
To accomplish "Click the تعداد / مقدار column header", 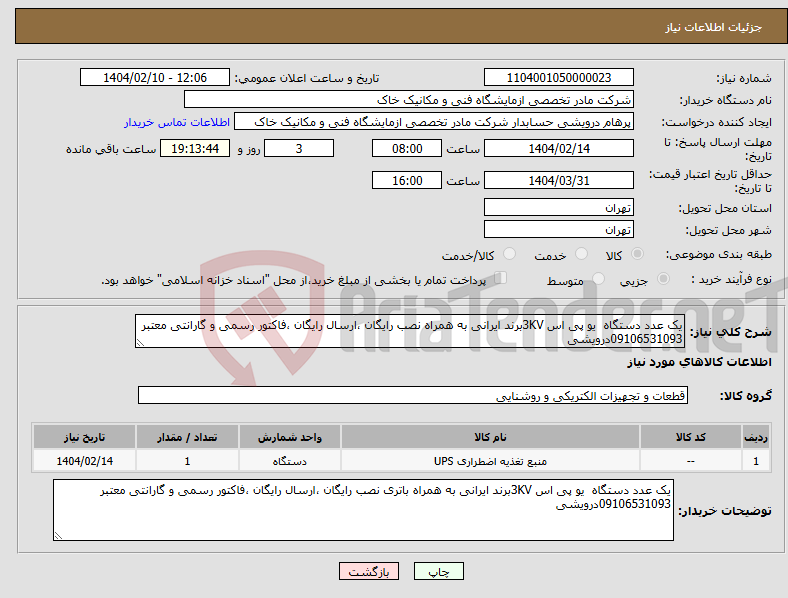I will point(187,437).
